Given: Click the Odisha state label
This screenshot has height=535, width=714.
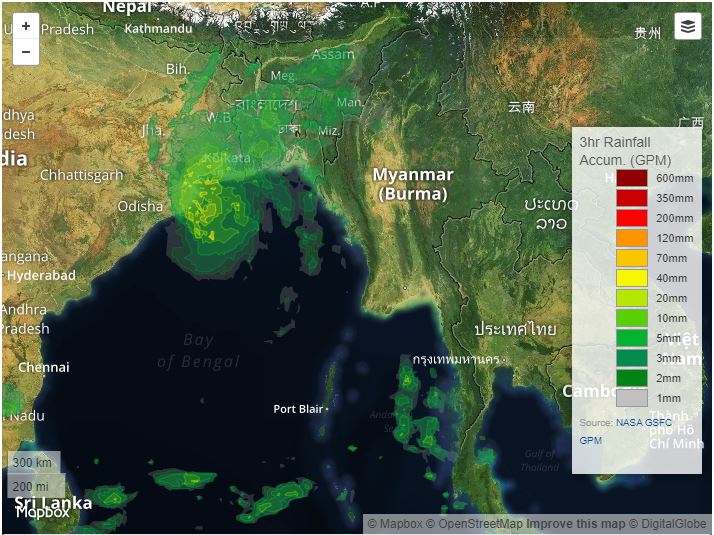Looking at the screenshot, I should click(x=140, y=206).
